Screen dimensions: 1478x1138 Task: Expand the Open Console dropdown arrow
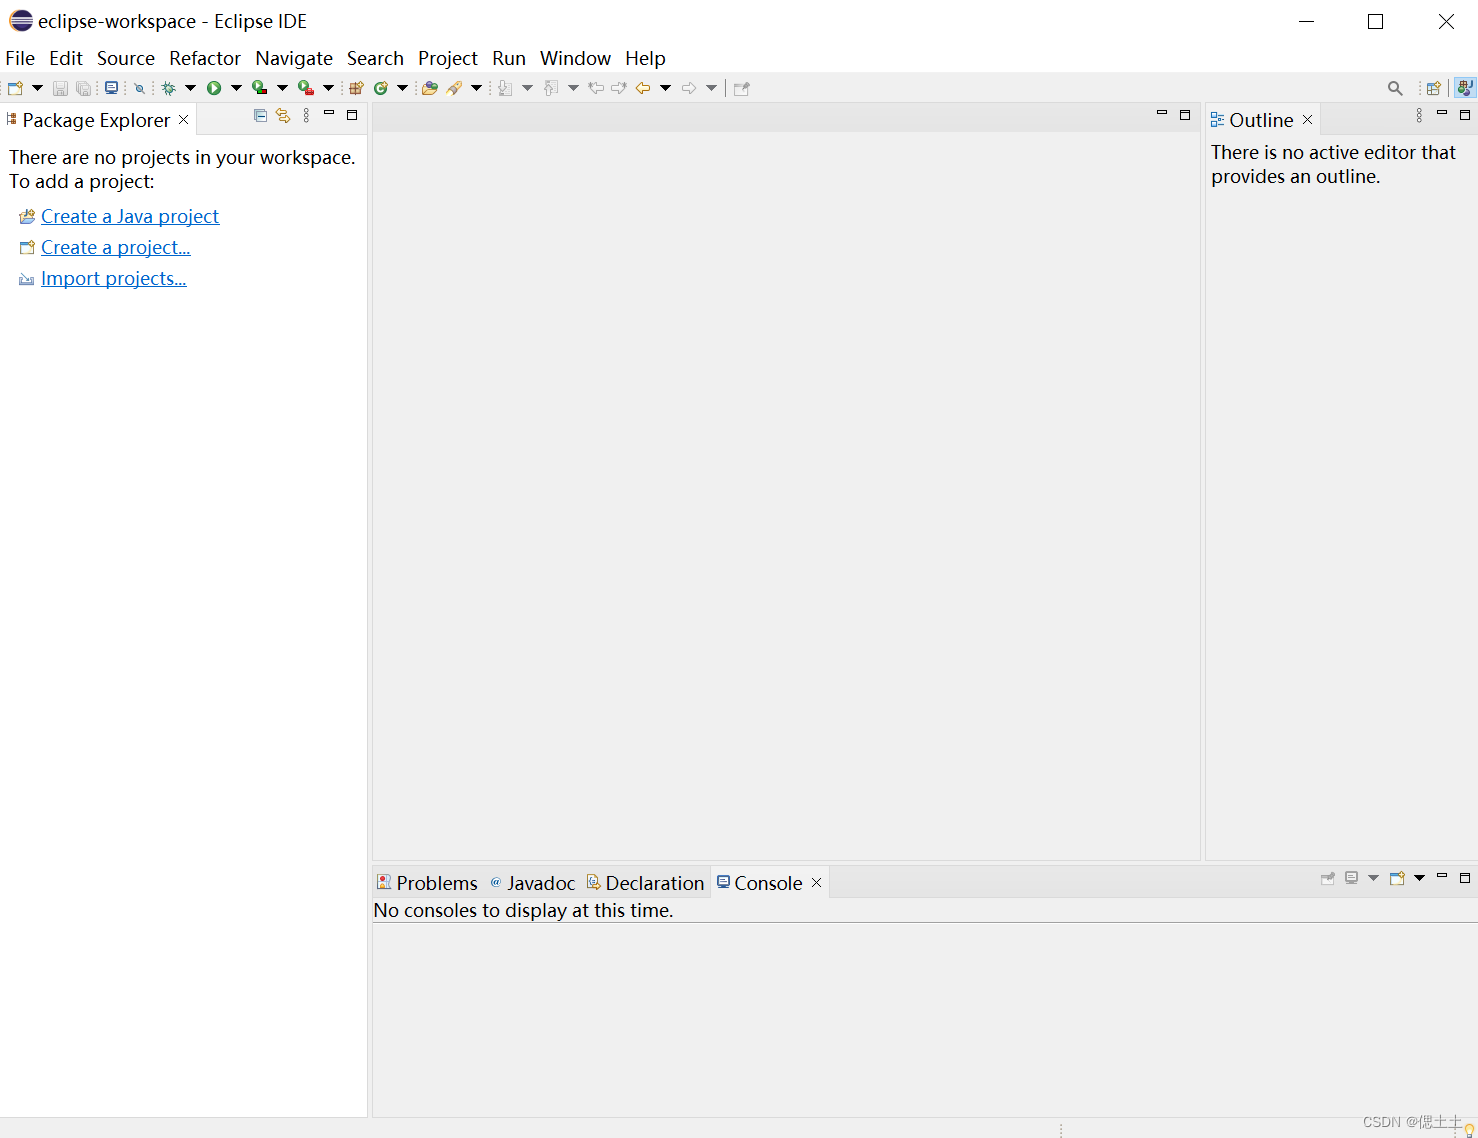[1419, 878]
